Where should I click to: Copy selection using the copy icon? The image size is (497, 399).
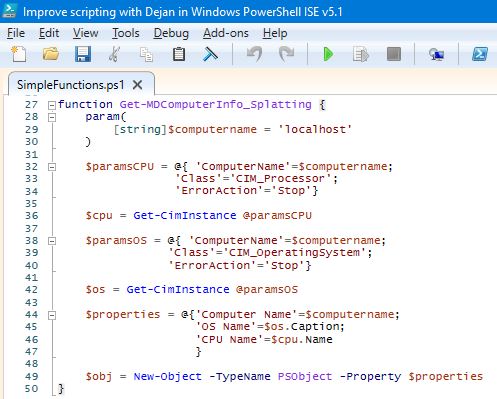tap(146, 54)
